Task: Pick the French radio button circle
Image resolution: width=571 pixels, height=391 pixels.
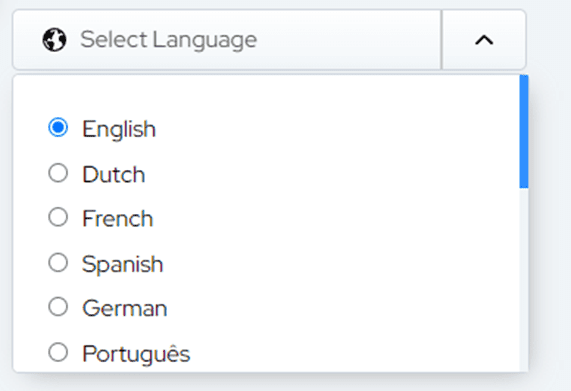Action: pyautogui.click(x=58, y=217)
